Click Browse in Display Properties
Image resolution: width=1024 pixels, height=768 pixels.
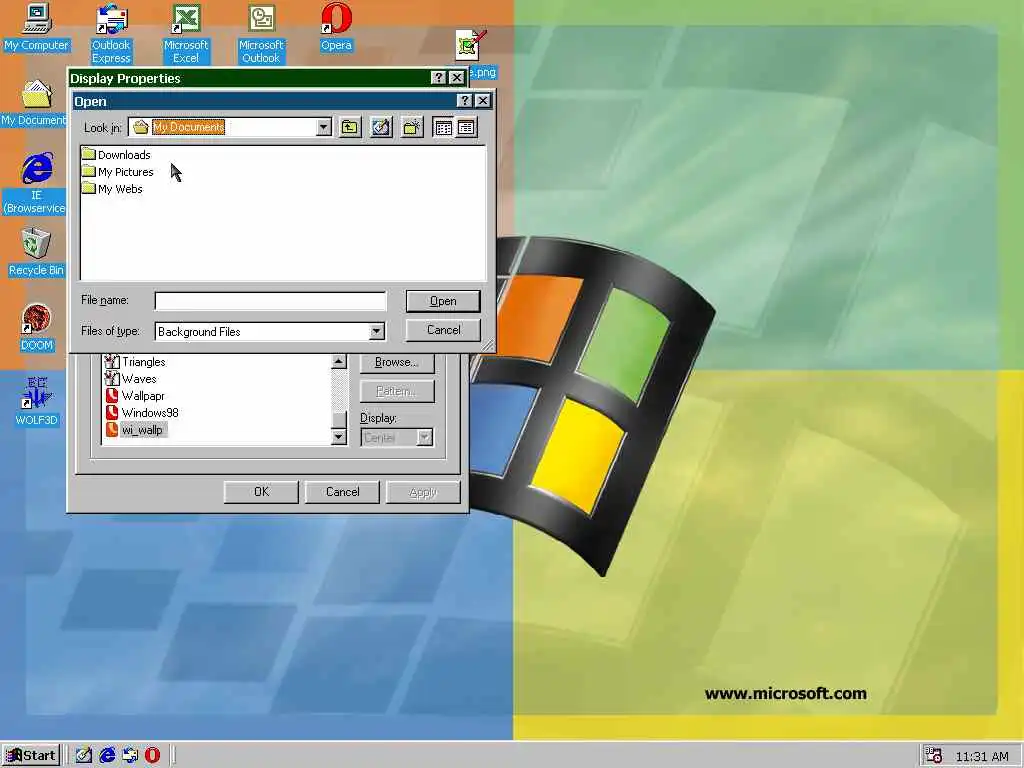[x=396, y=362]
